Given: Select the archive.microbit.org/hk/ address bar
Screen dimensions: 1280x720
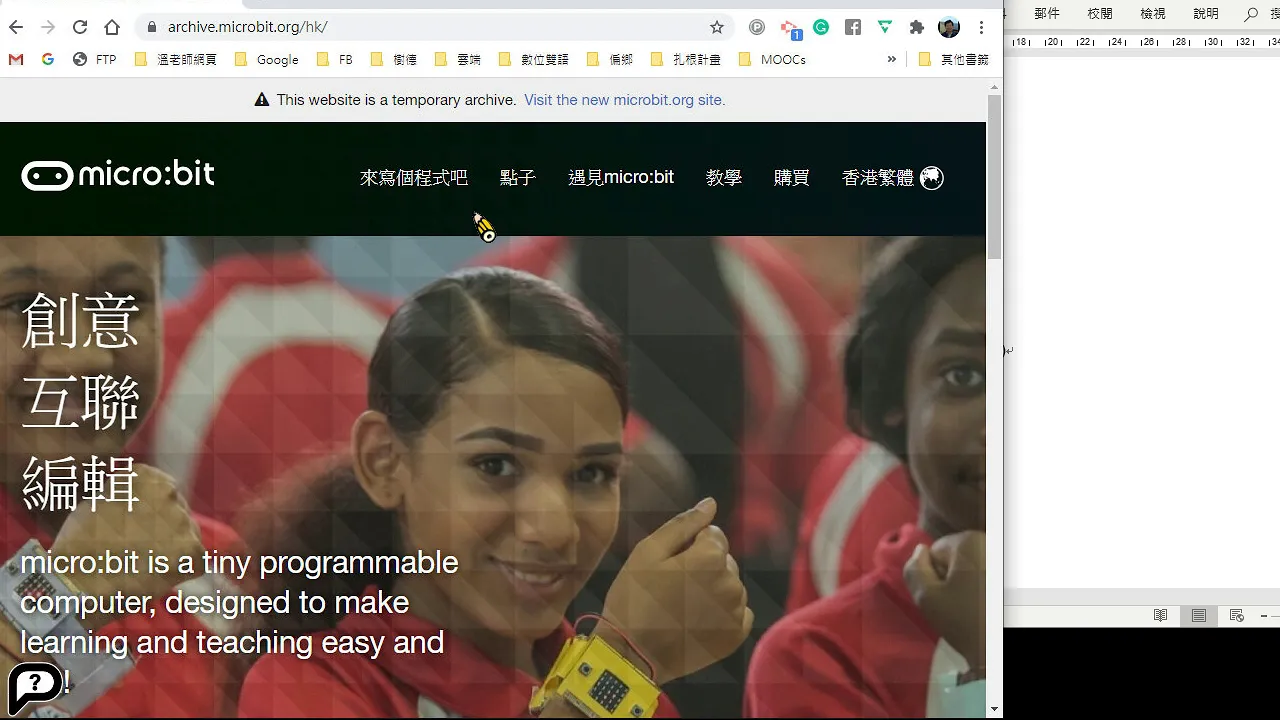Looking at the screenshot, I should click(430, 27).
